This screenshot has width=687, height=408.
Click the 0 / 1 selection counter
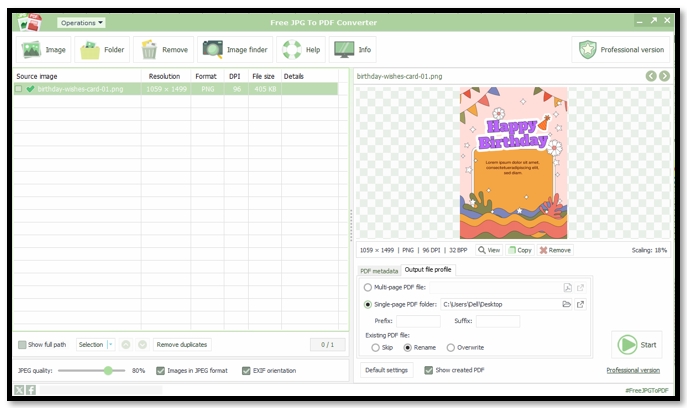pyautogui.click(x=327, y=344)
